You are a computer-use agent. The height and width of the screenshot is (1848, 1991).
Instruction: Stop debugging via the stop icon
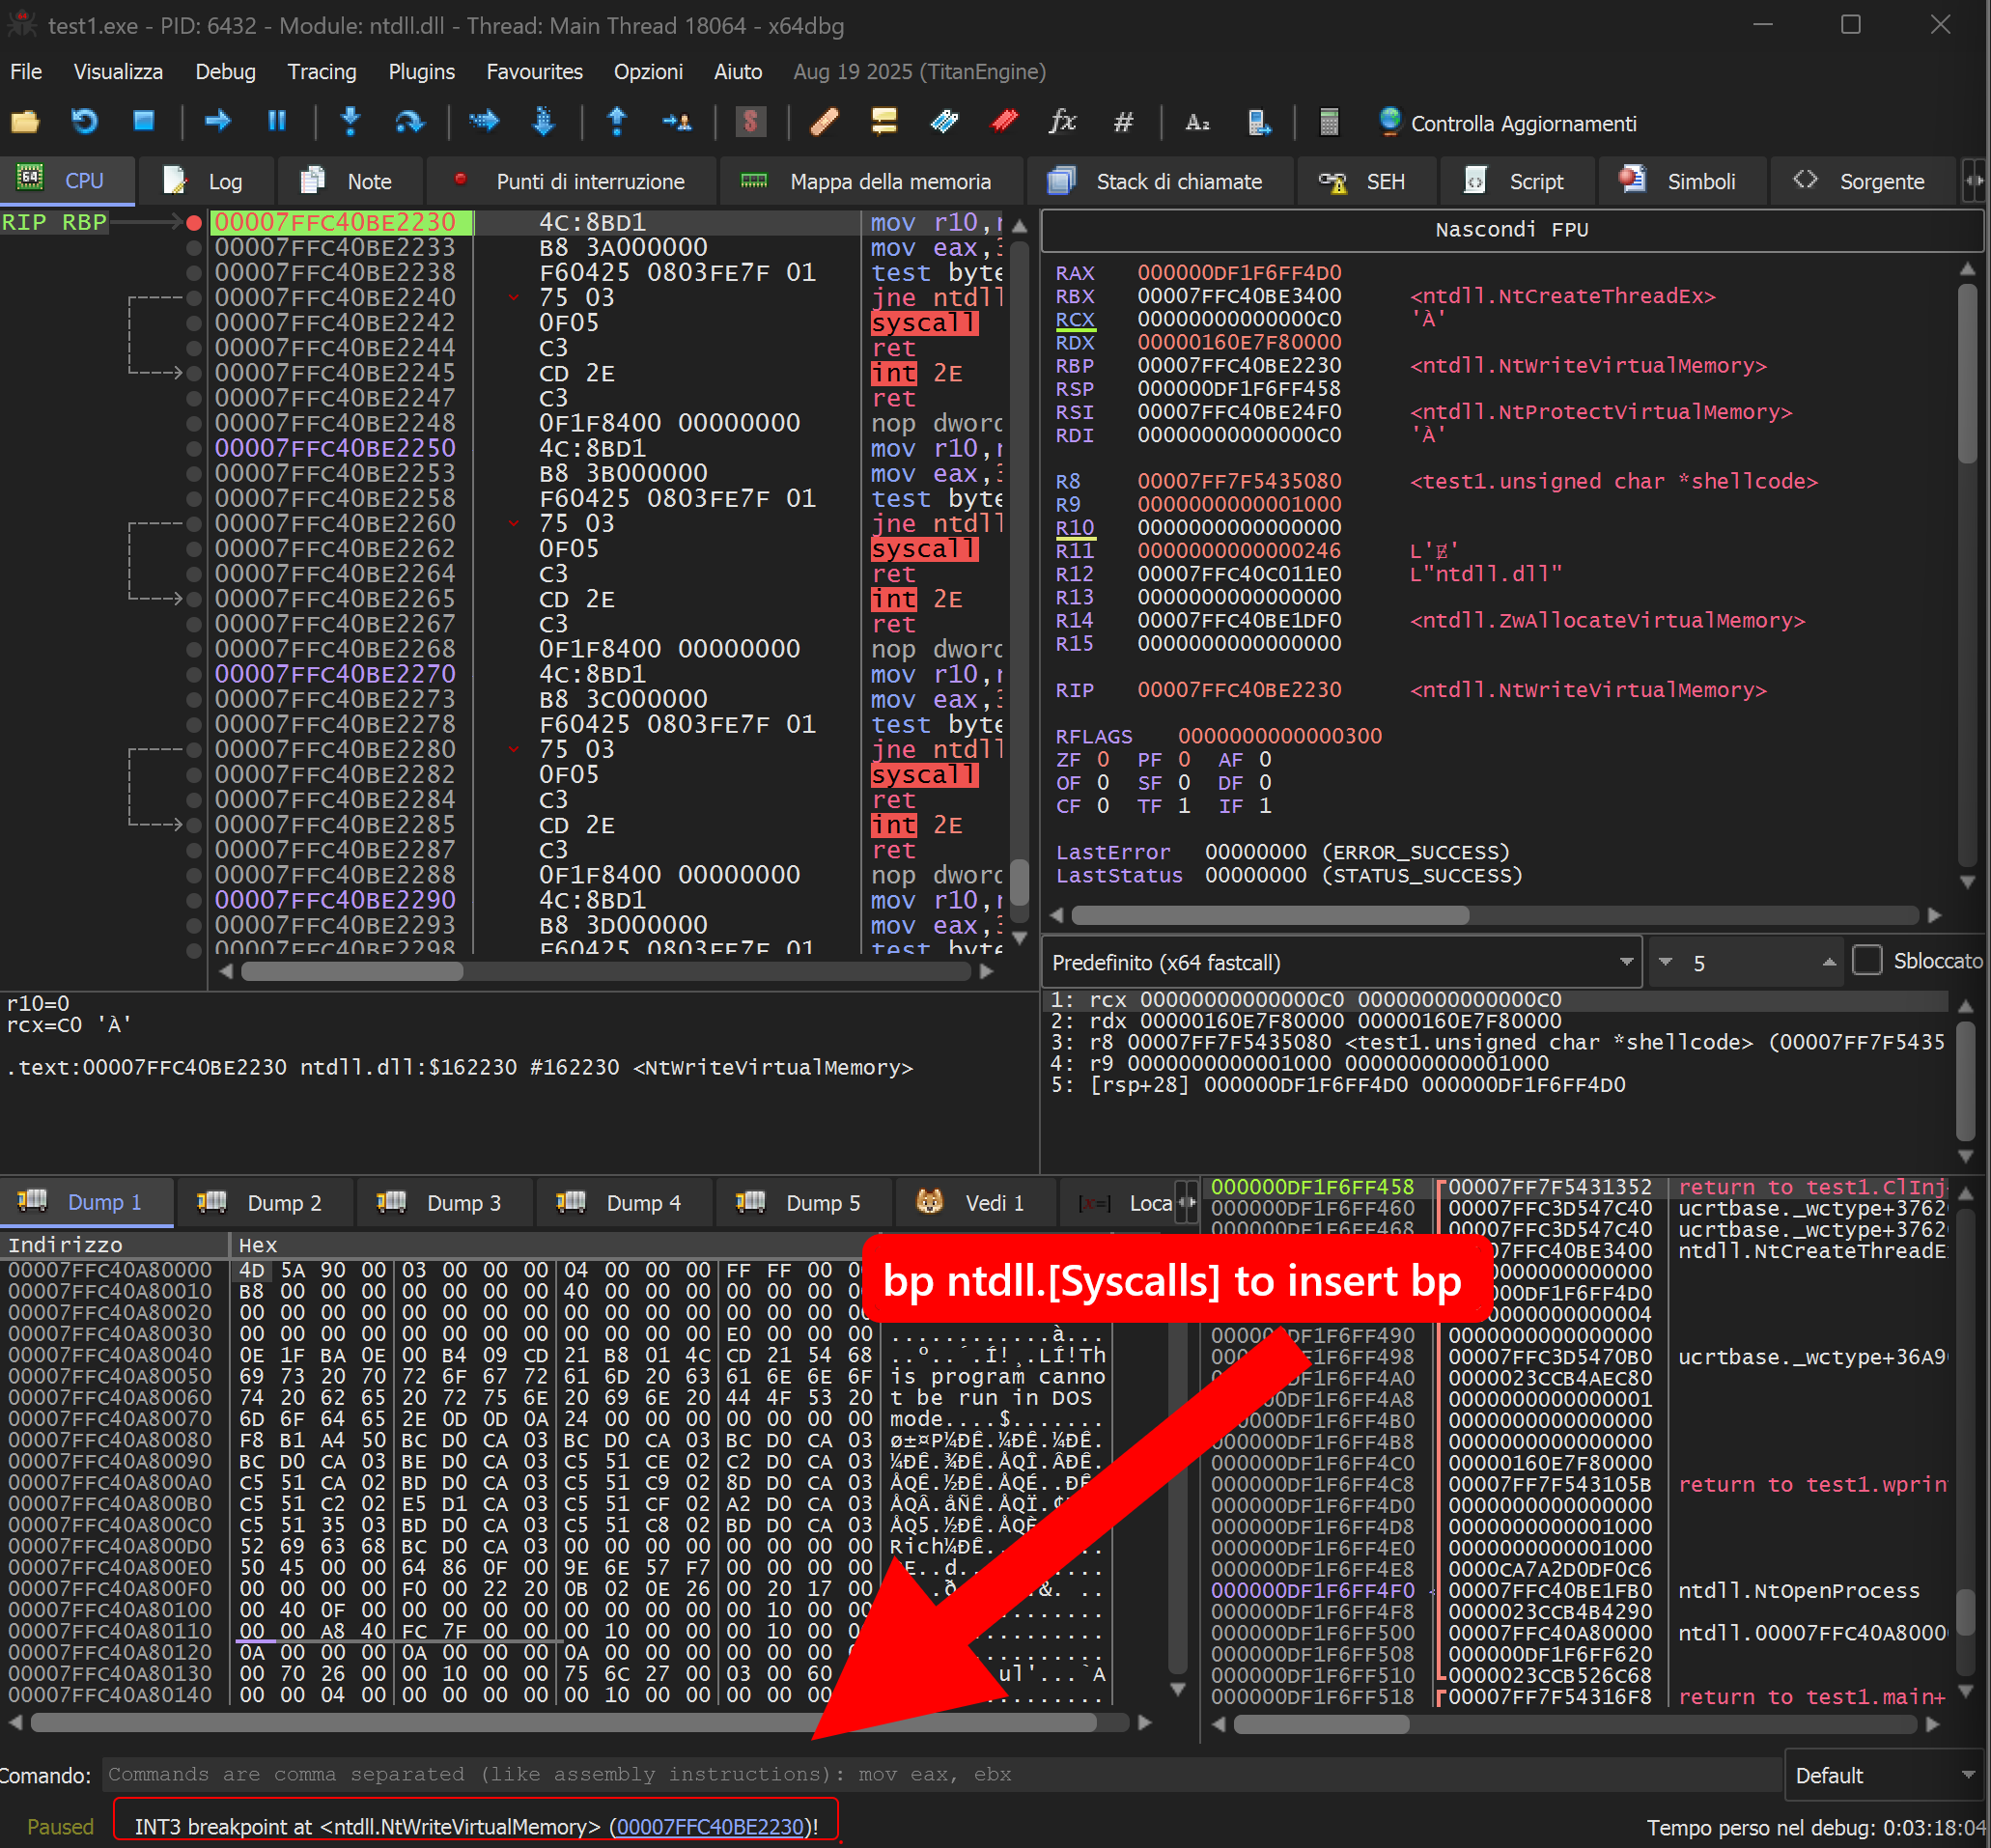coord(144,122)
